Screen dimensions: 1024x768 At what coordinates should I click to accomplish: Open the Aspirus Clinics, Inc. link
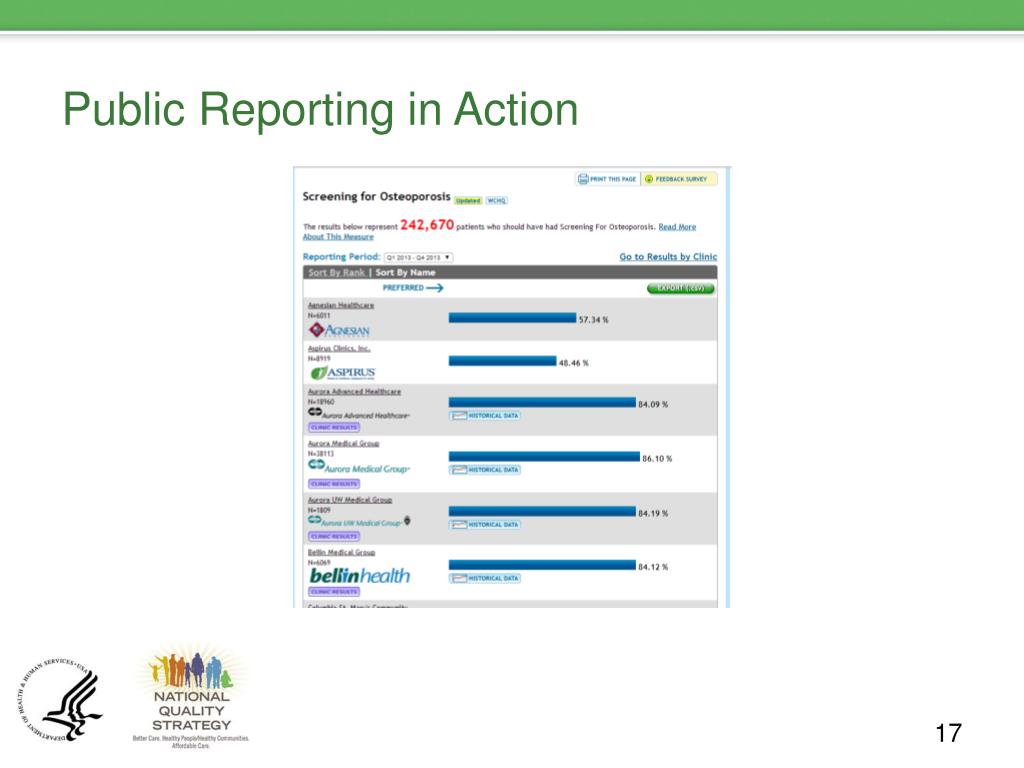(x=339, y=348)
